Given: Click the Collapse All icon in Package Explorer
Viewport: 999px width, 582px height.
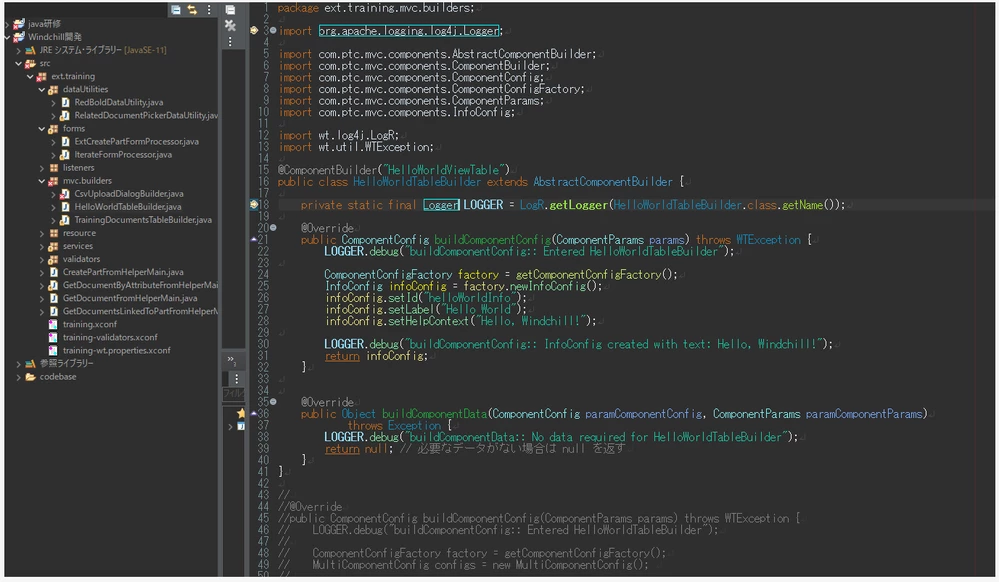Looking at the screenshot, I should click(x=176, y=10).
